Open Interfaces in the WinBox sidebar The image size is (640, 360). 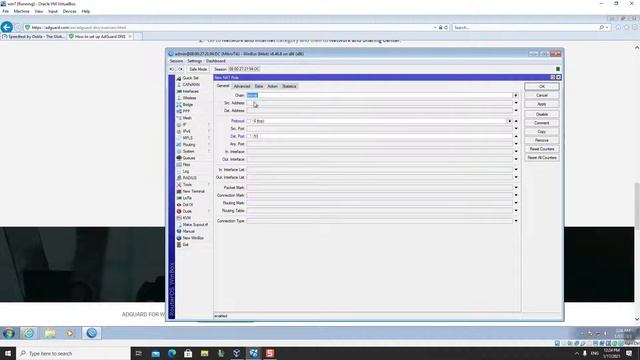[191, 91]
